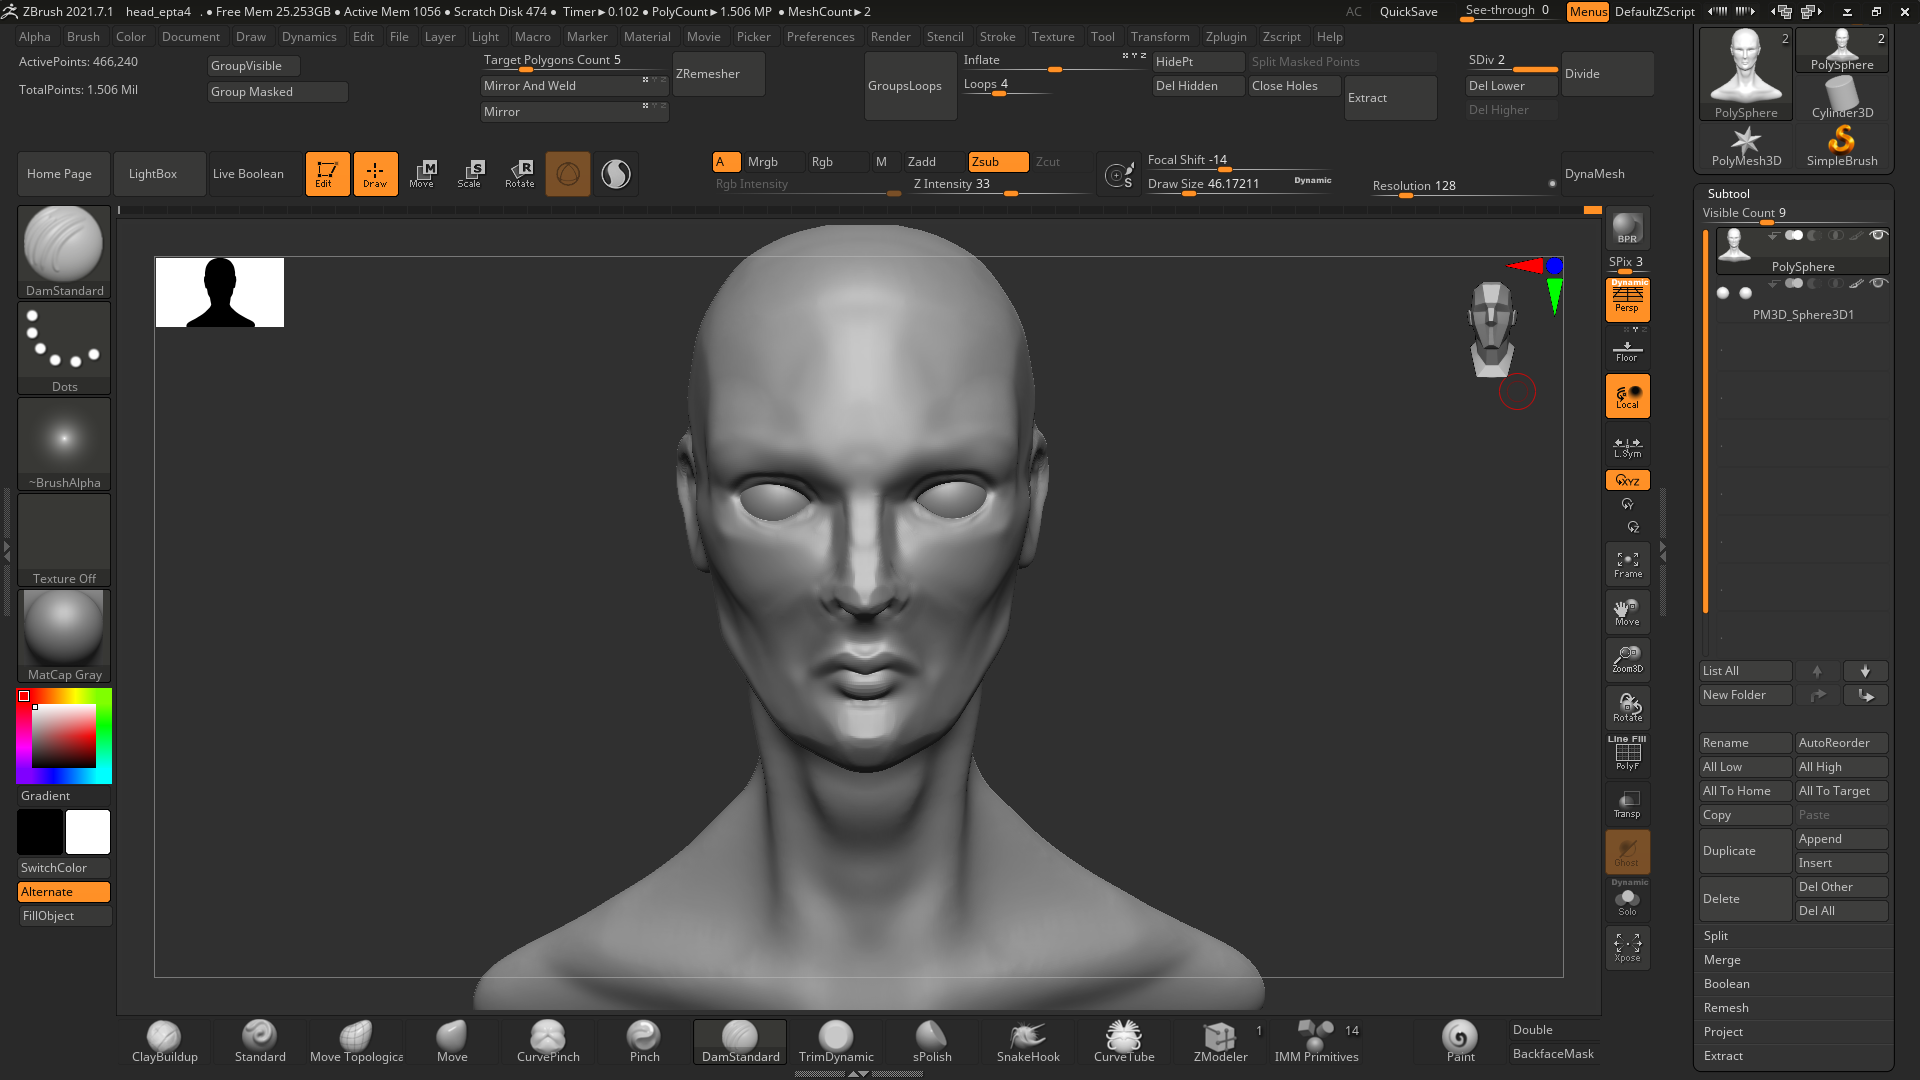Expand the Boolean subtool section
The width and height of the screenshot is (1920, 1080).
[1726, 984]
